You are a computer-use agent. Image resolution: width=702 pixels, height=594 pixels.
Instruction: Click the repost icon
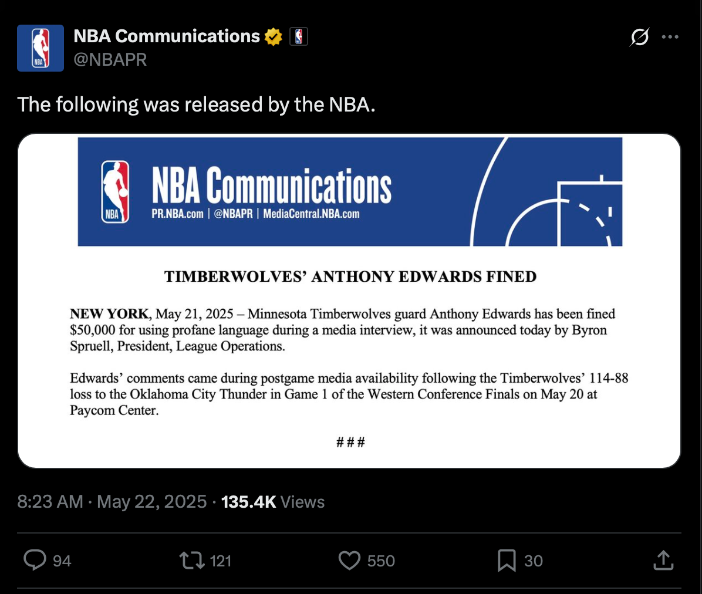coord(188,561)
